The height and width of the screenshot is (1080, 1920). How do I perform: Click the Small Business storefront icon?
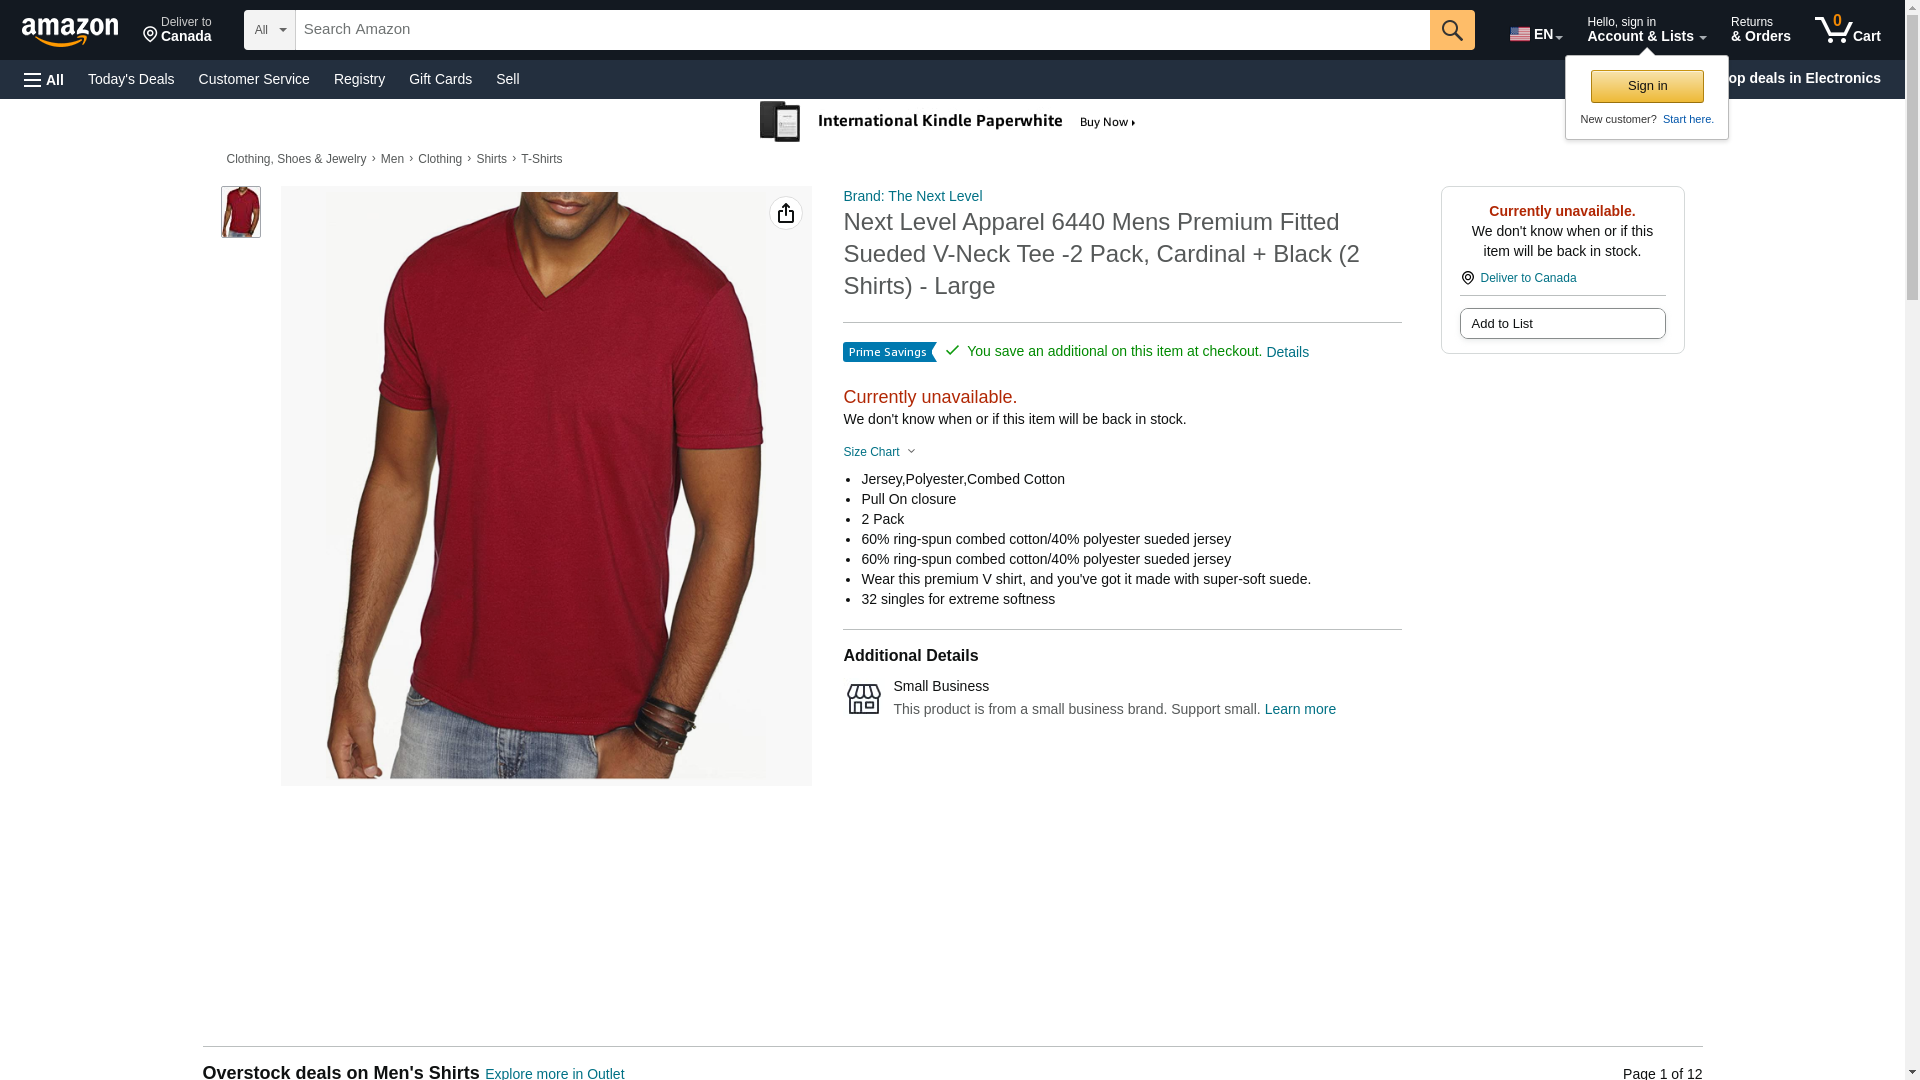[x=864, y=698]
